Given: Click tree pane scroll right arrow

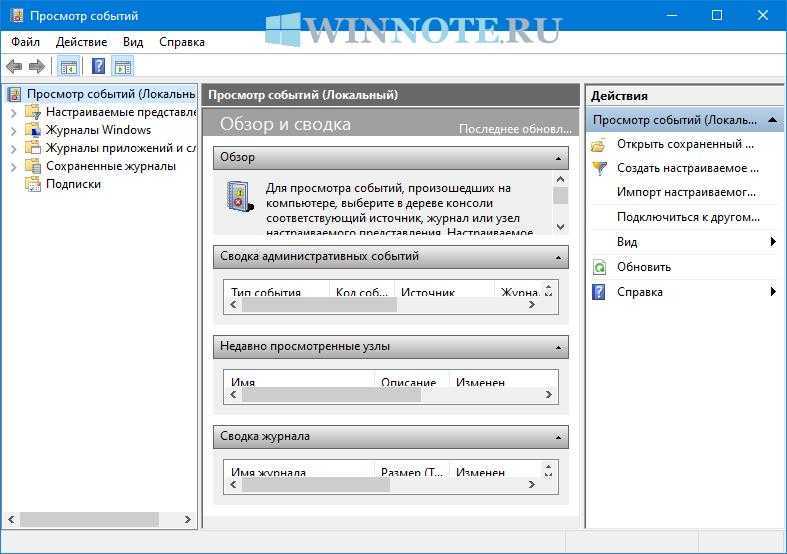Looking at the screenshot, I should click(188, 519).
